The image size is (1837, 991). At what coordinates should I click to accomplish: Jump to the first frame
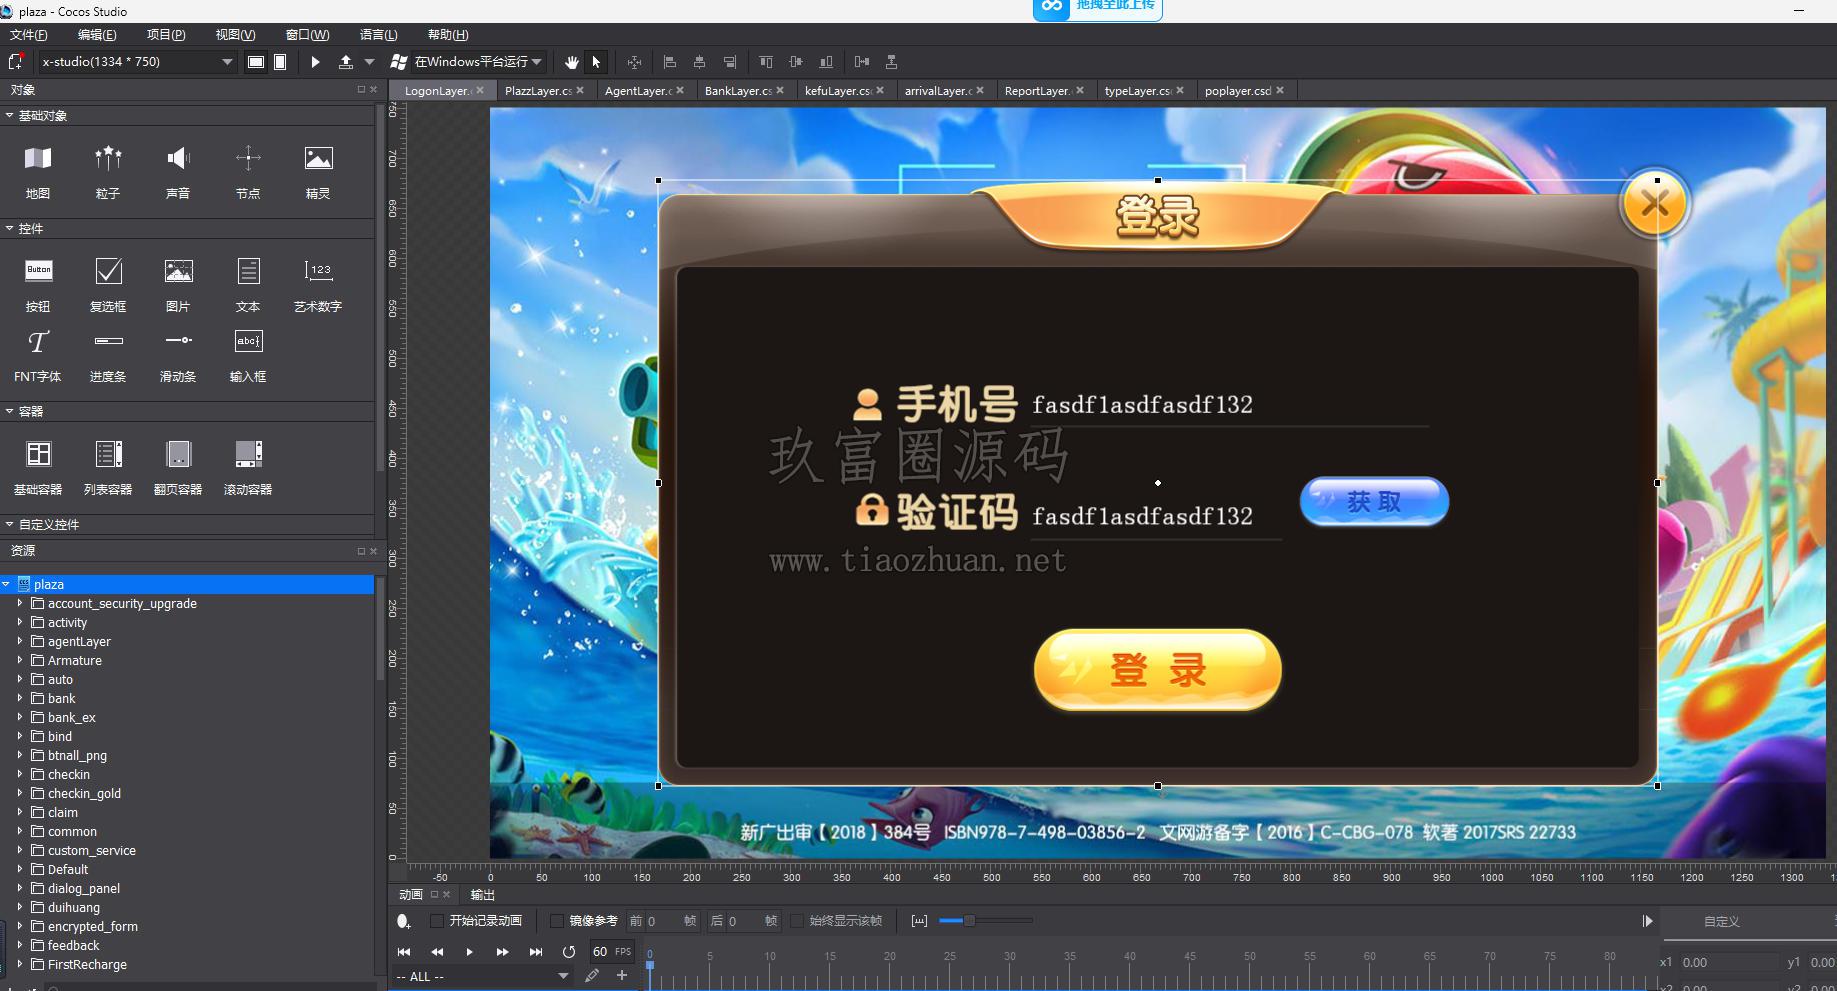point(404,952)
